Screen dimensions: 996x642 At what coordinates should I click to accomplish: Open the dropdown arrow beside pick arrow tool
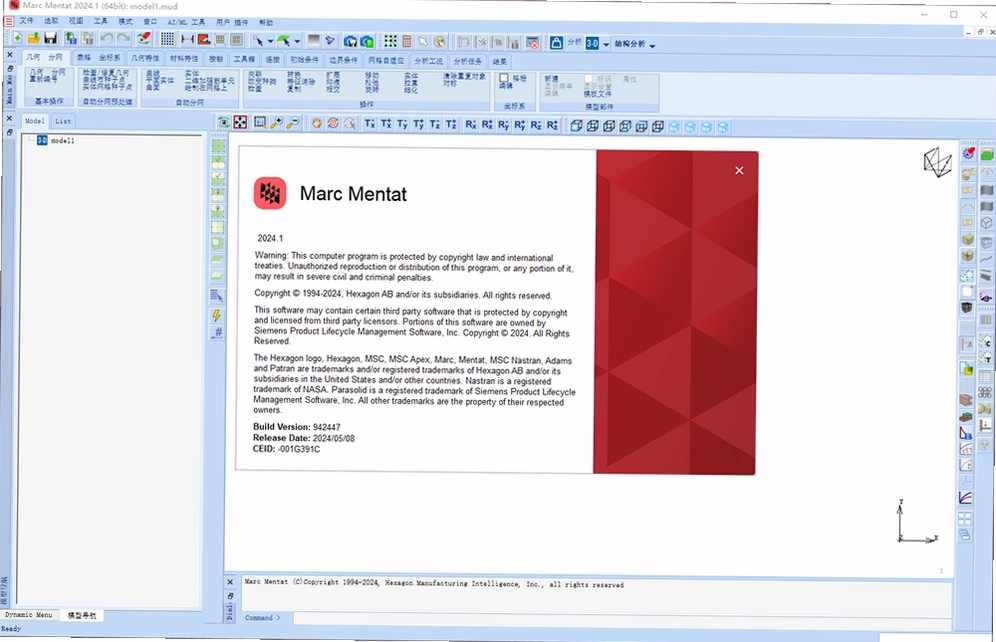click(x=271, y=41)
